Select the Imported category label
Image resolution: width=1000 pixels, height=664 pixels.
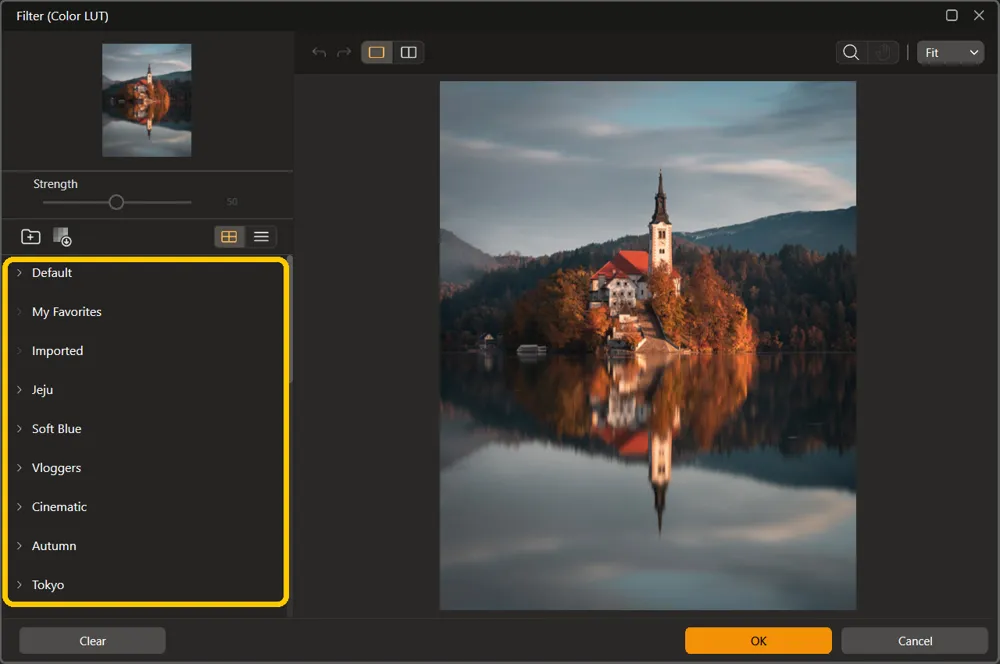[57, 351]
